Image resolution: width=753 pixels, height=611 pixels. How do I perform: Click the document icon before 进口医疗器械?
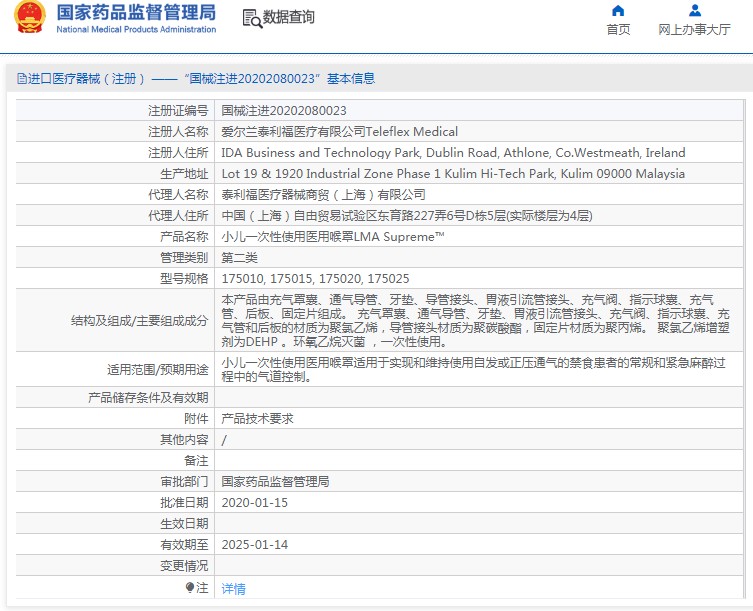(x=22, y=78)
